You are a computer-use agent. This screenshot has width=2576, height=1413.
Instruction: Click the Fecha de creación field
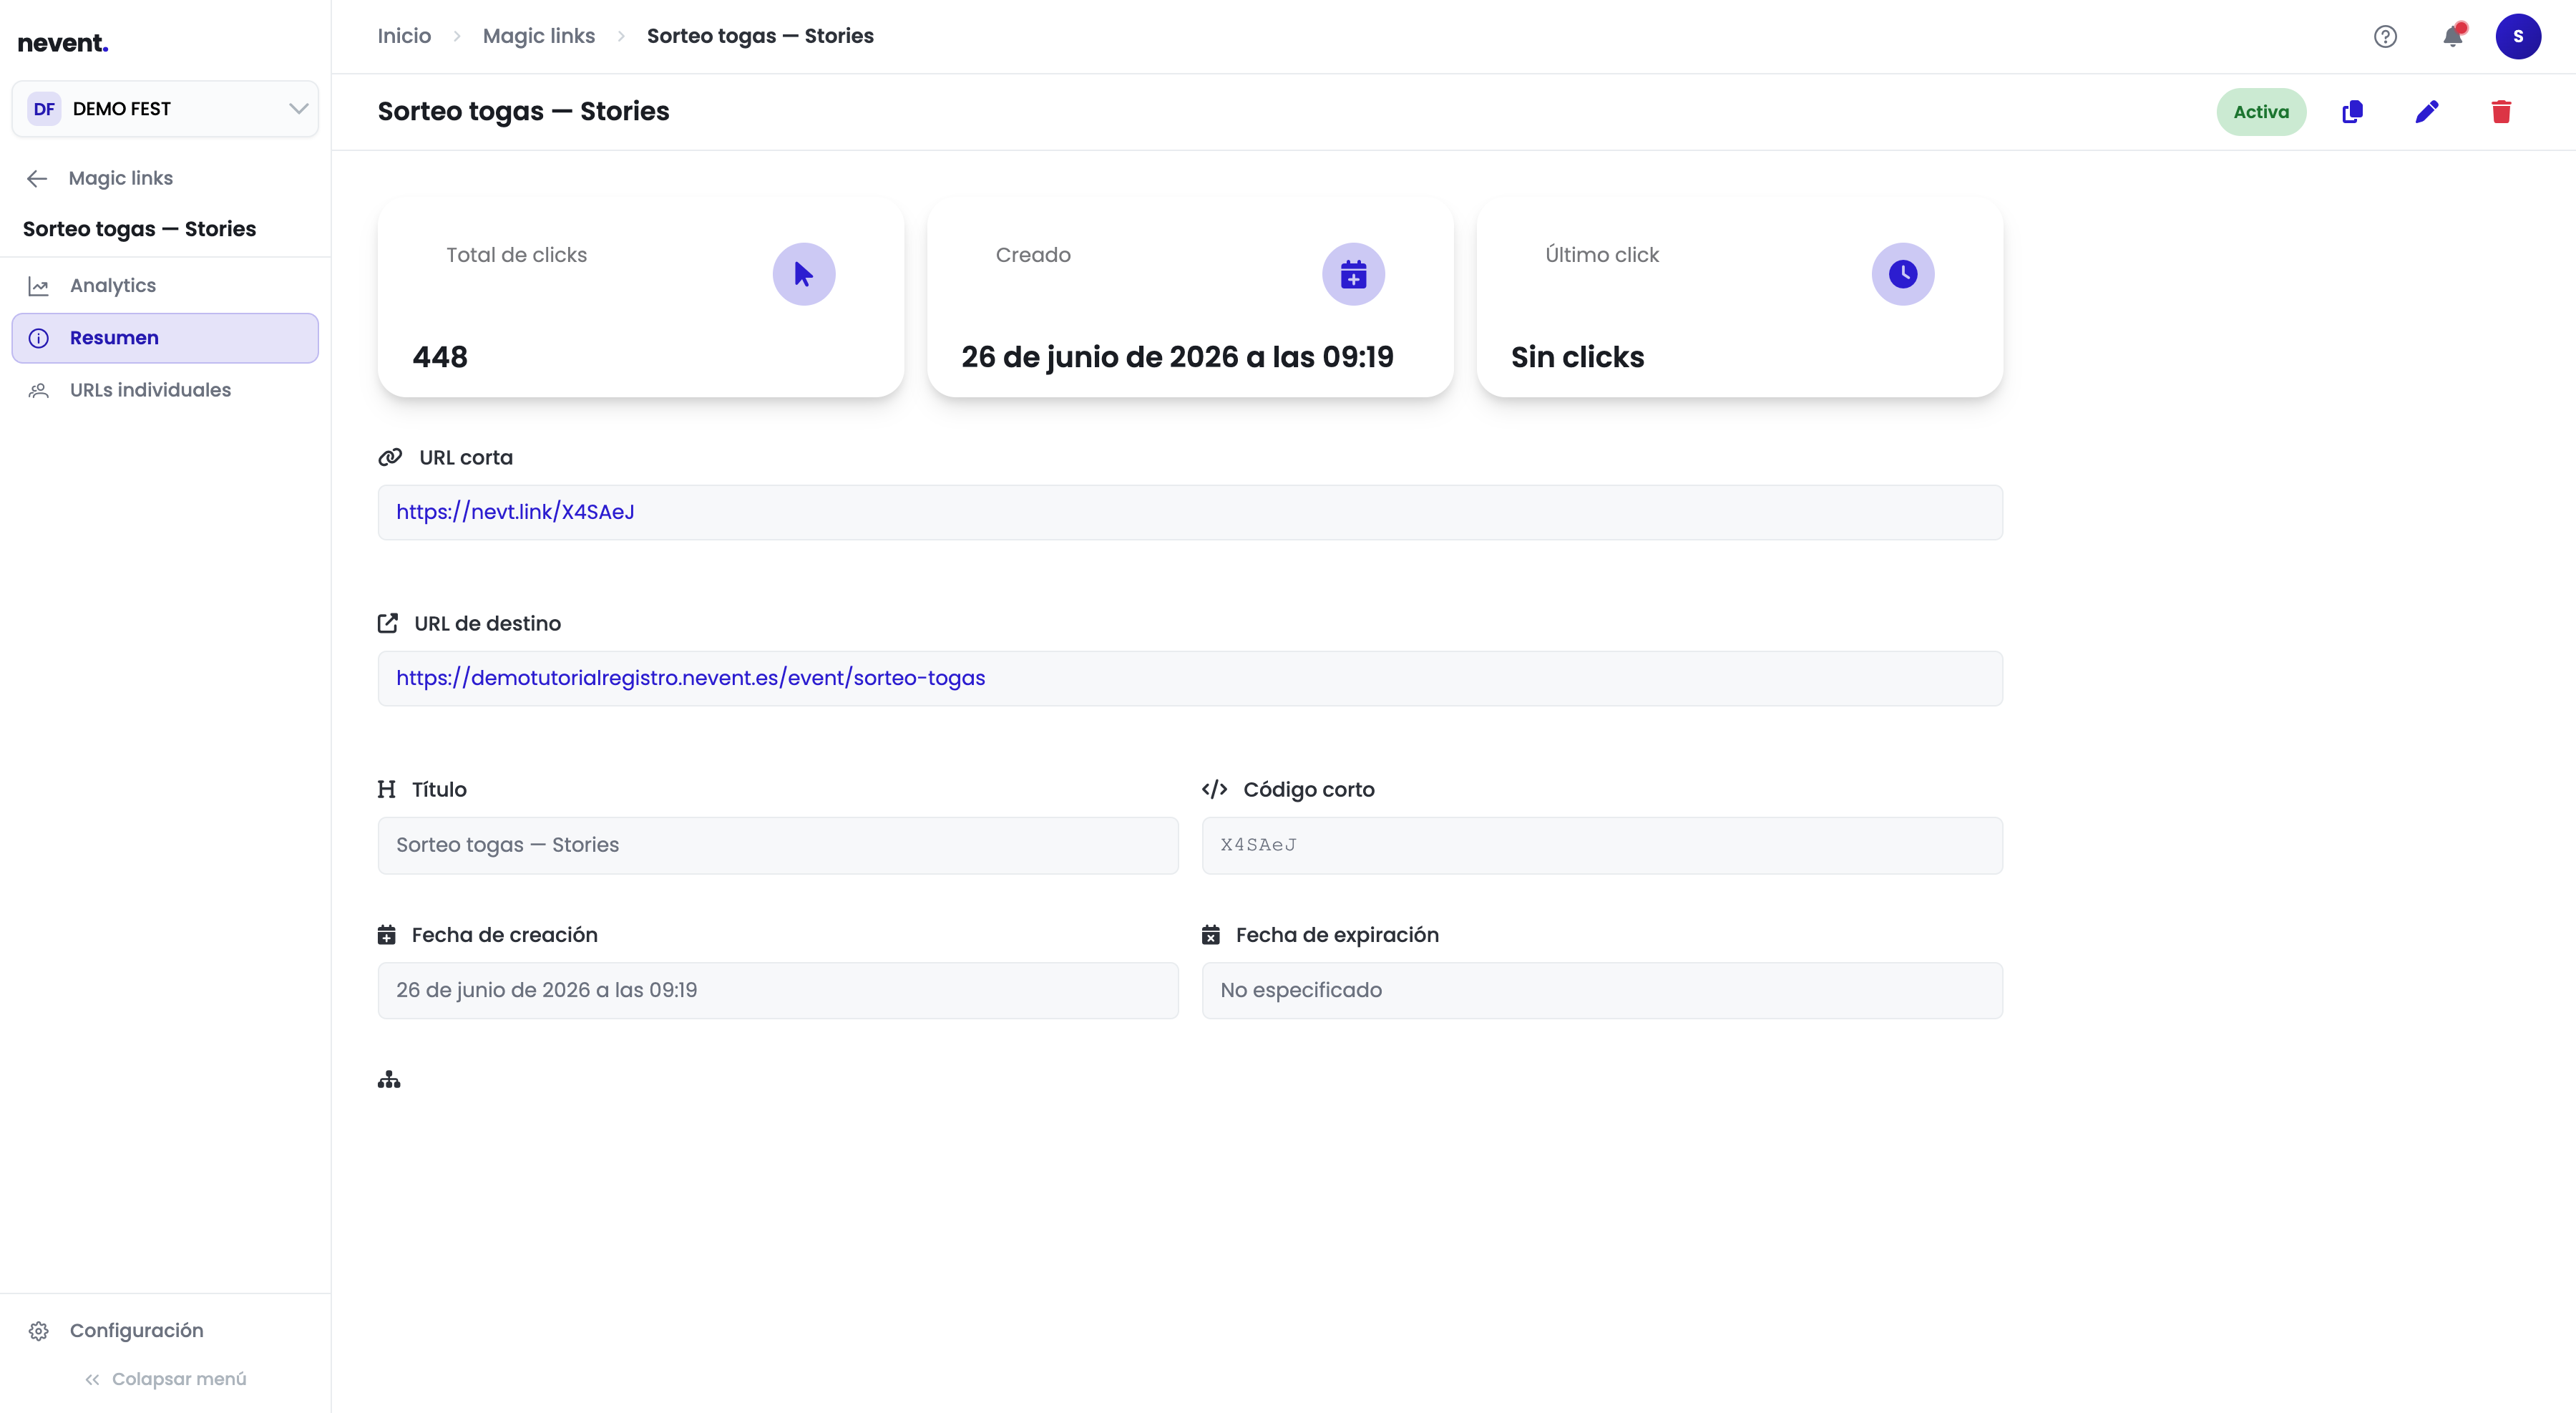click(x=778, y=990)
